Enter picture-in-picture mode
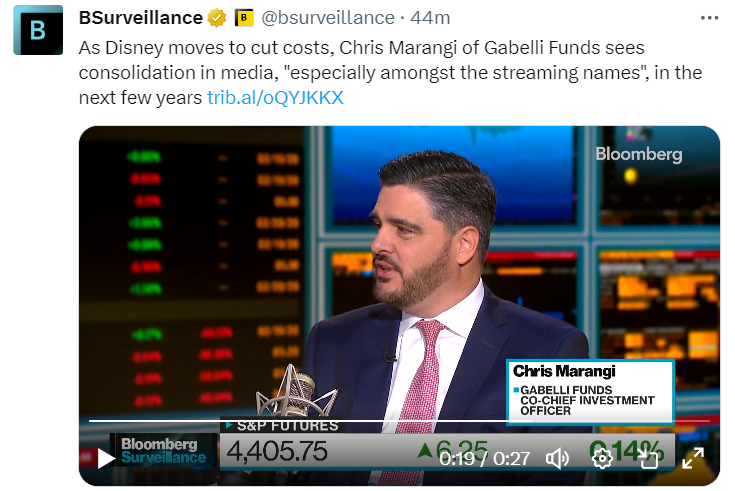 coord(648,459)
